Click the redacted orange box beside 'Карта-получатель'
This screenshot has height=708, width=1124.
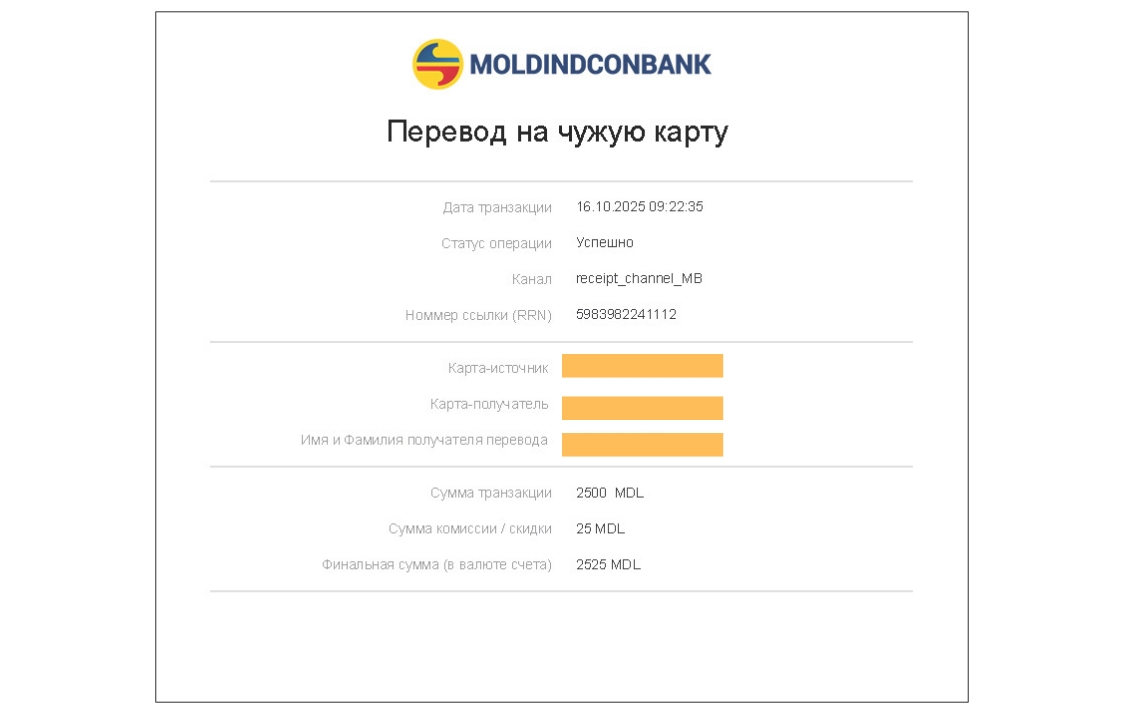tap(642, 408)
